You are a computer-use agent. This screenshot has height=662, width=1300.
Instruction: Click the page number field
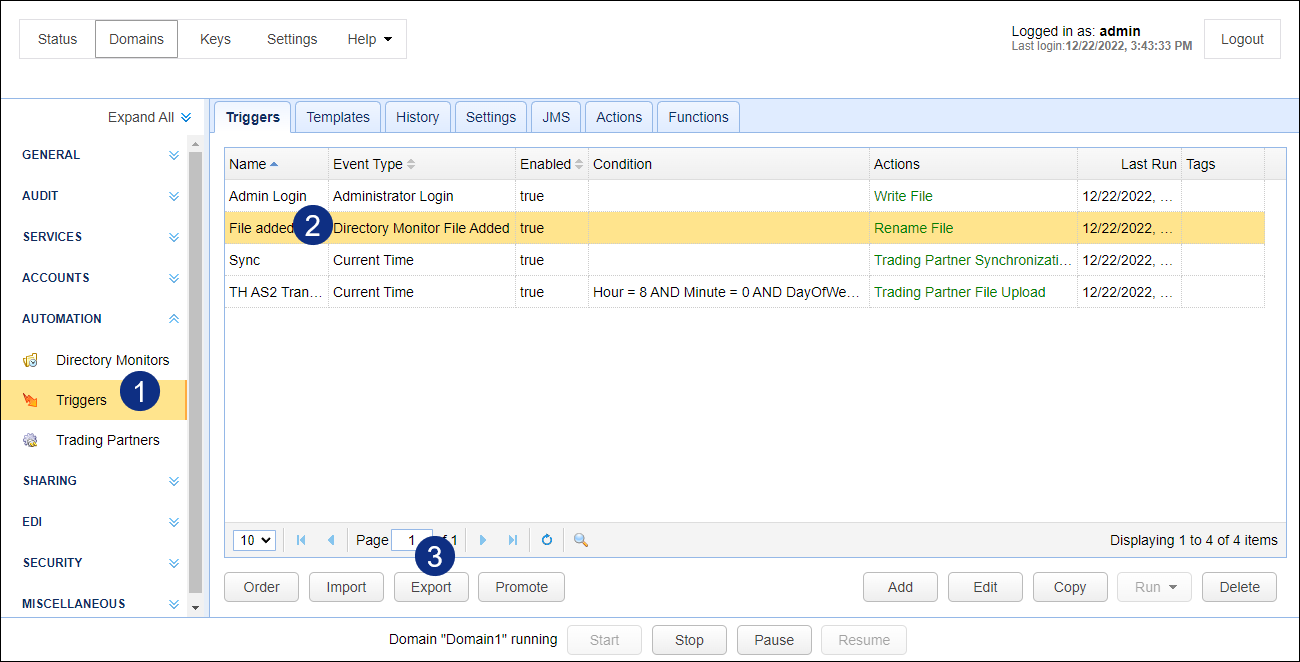coord(412,540)
